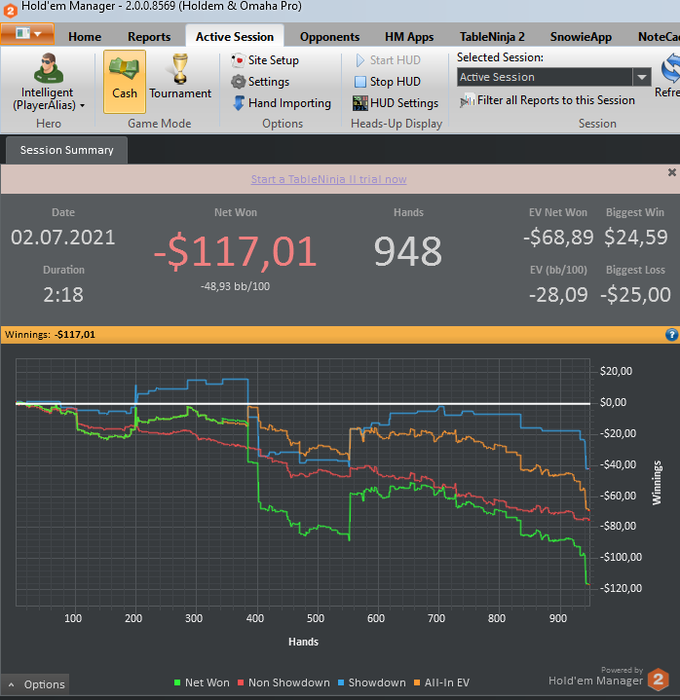The height and width of the screenshot is (700, 680).
Task: Select Tournament game mode
Action: (x=180, y=77)
